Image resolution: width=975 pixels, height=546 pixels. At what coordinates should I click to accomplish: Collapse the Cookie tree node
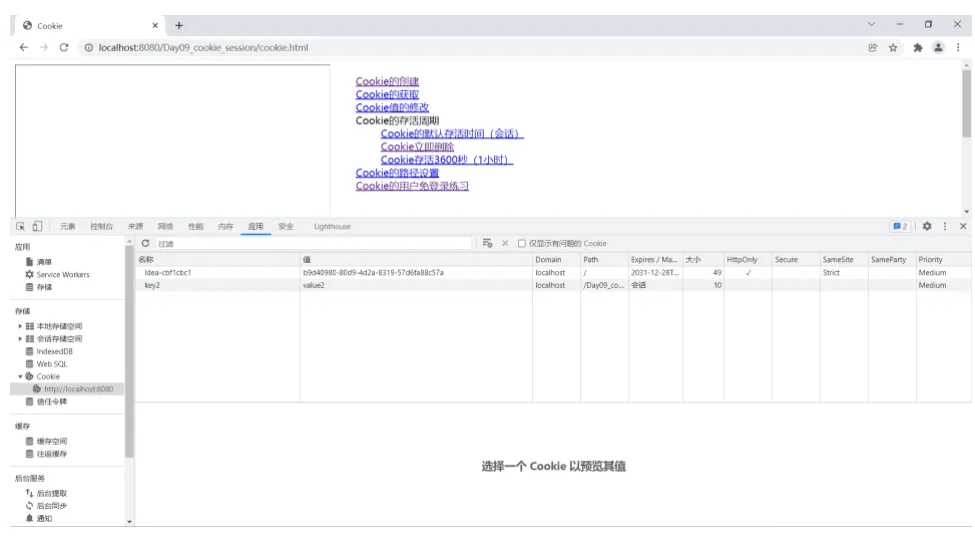[x=20, y=376]
